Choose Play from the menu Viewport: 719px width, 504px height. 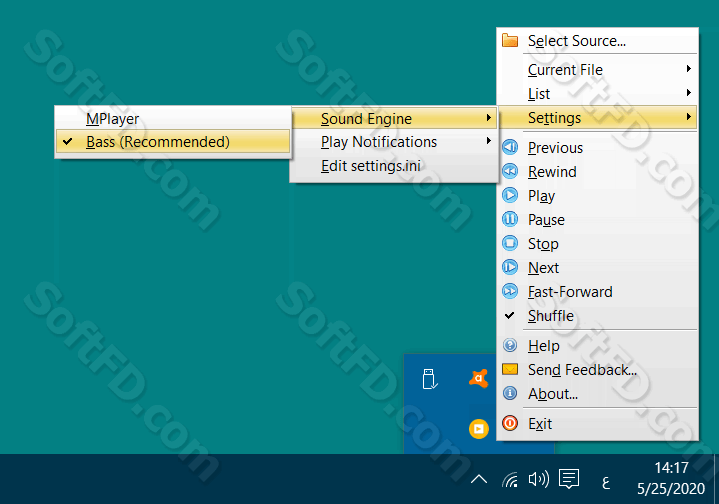click(598, 196)
